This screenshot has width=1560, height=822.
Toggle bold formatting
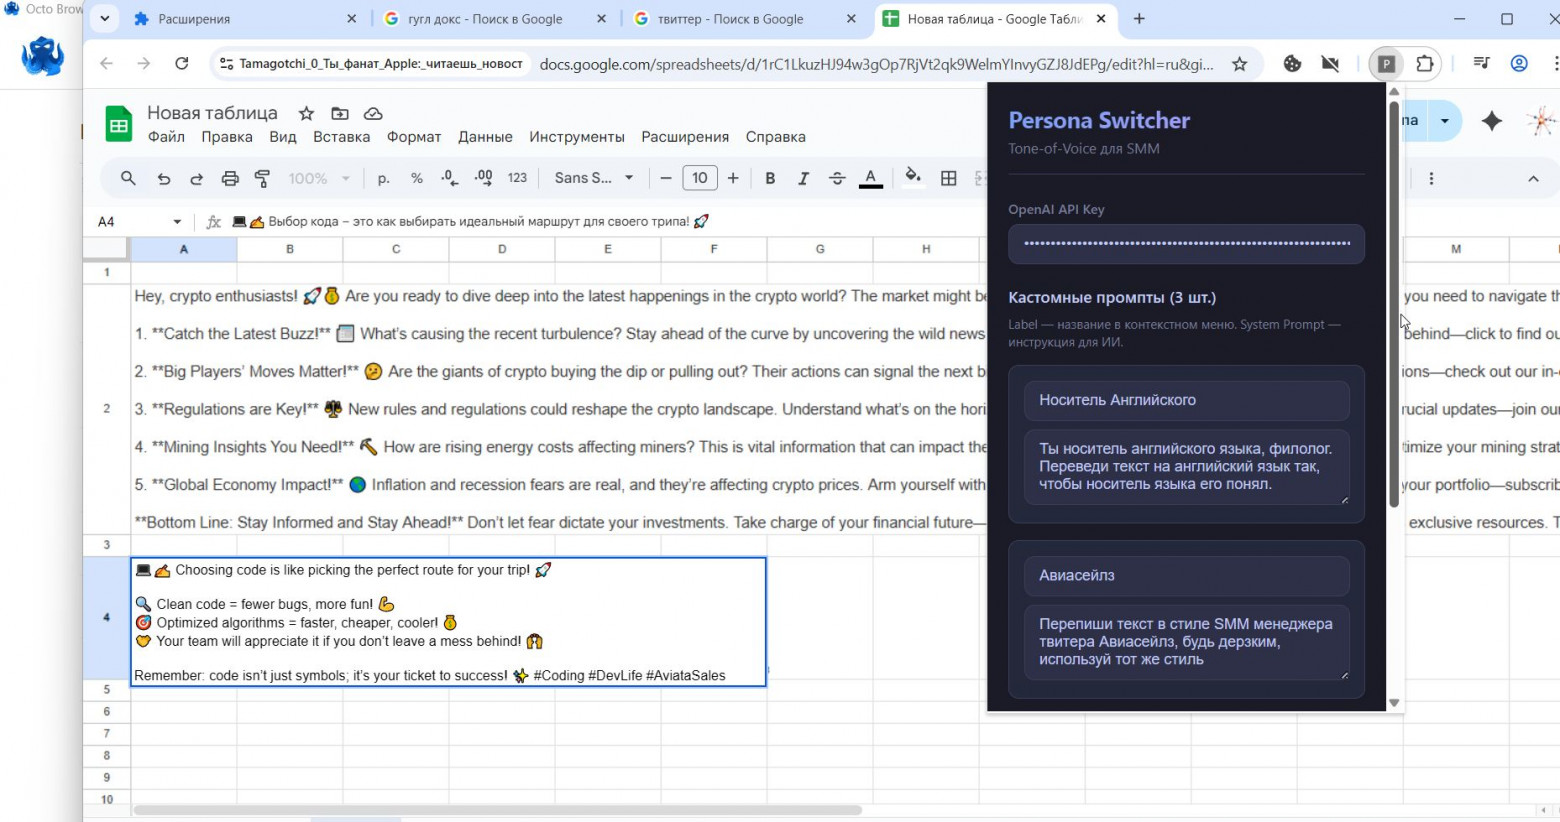click(770, 178)
